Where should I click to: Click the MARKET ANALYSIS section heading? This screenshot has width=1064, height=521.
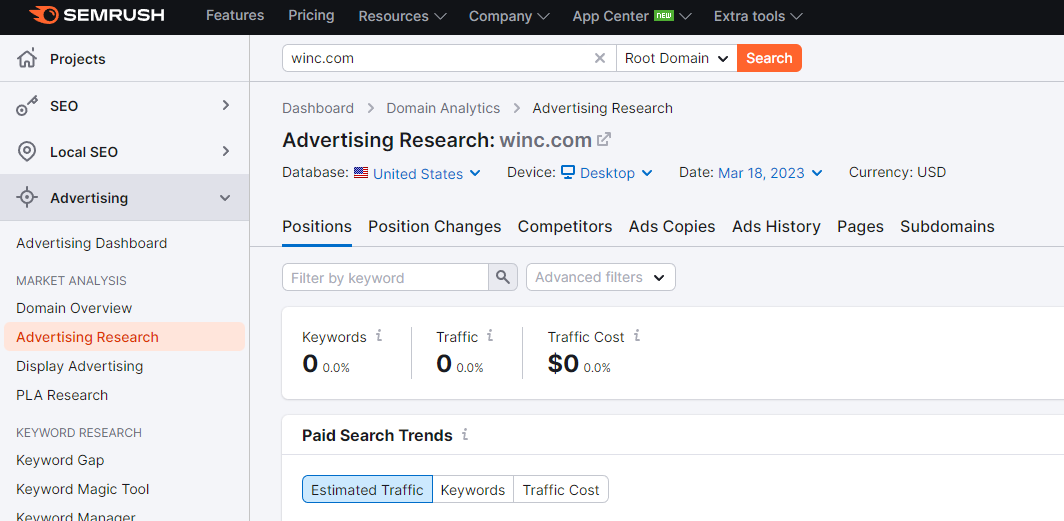[x=71, y=281]
